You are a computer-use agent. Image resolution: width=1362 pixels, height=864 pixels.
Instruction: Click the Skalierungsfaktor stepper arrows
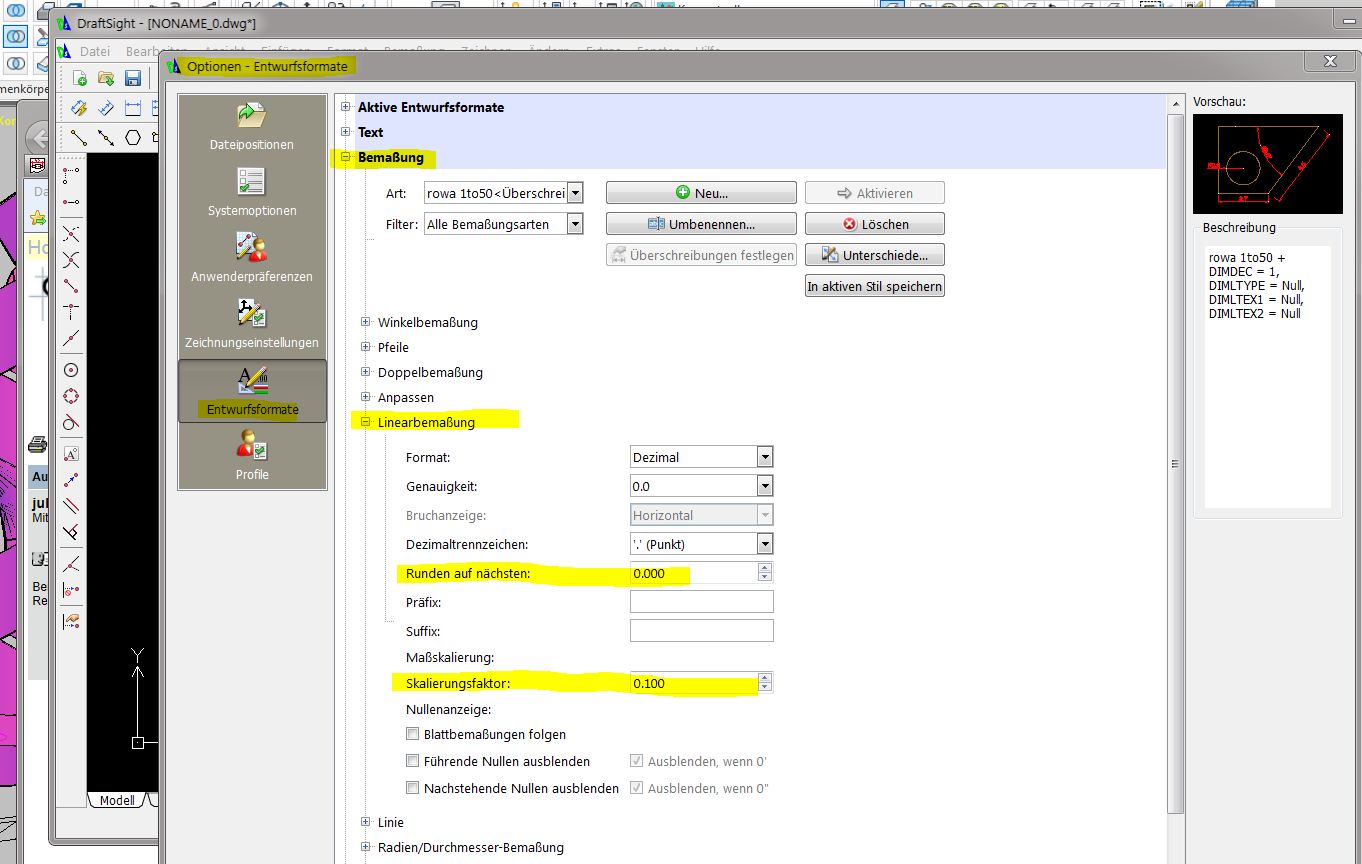coord(765,683)
